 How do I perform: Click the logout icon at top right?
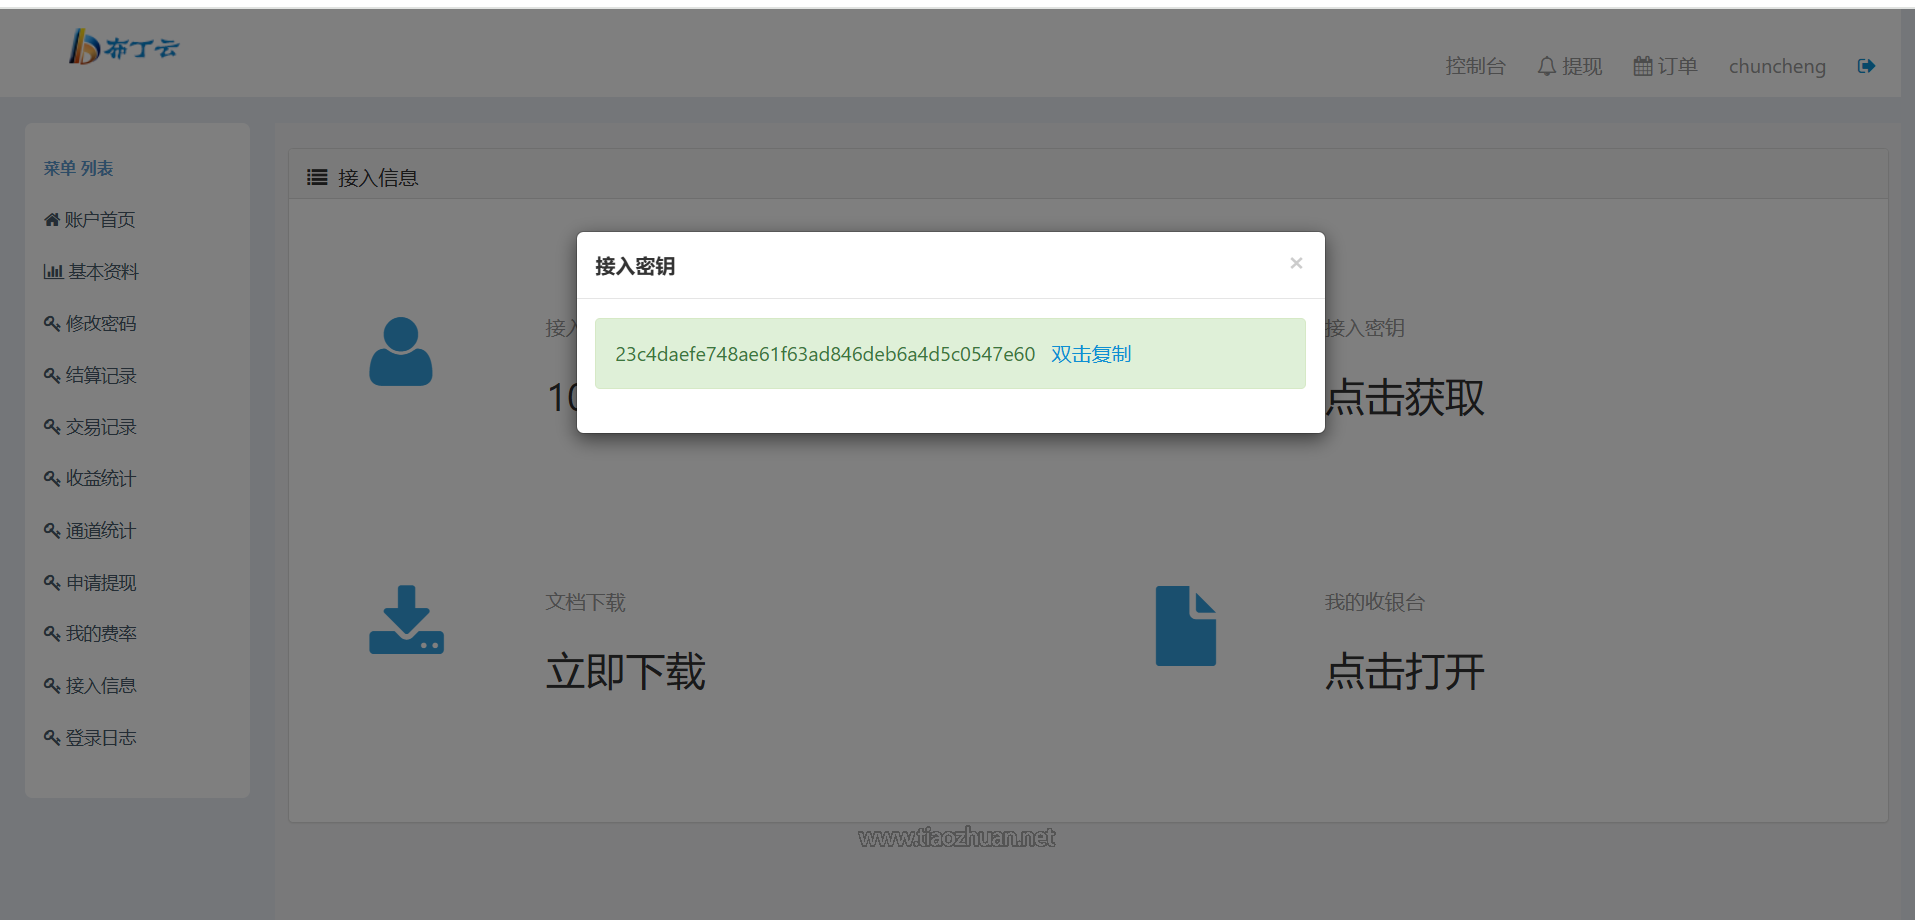pyautogui.click(x=1866, y=65)
